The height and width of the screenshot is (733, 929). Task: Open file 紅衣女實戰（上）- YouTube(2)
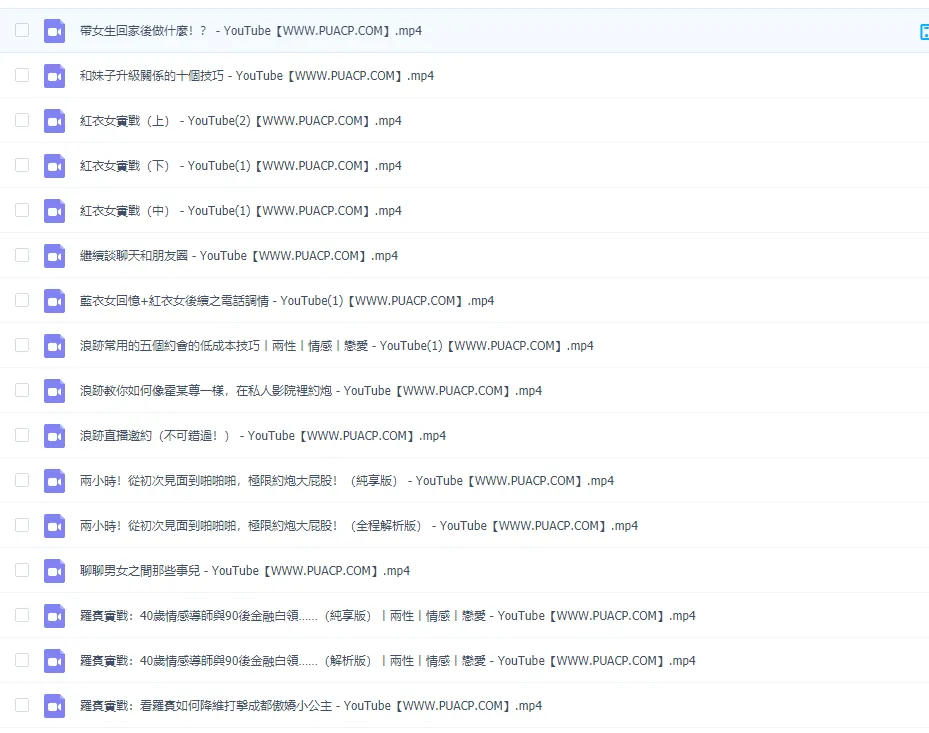click(x=241, y=121)
